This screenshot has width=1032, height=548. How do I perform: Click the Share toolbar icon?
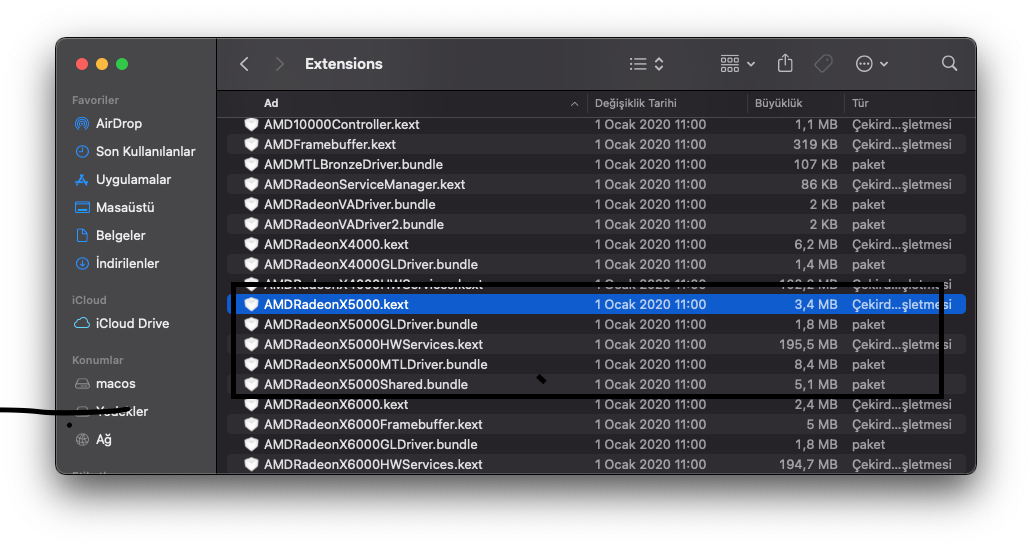785,63
